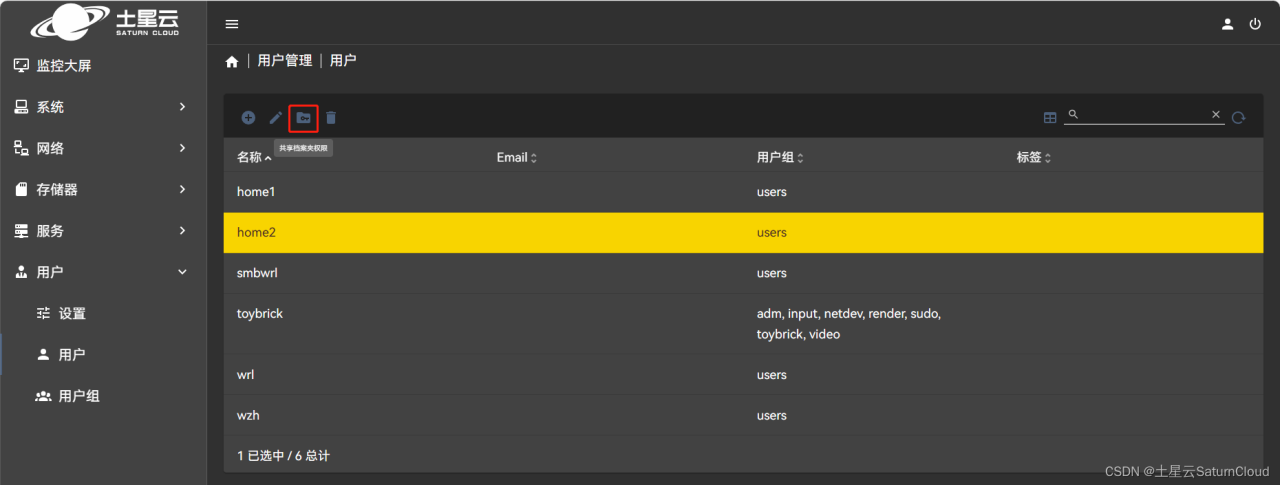Click the 用户管理 breadcrumb link

tap(285, 61)
